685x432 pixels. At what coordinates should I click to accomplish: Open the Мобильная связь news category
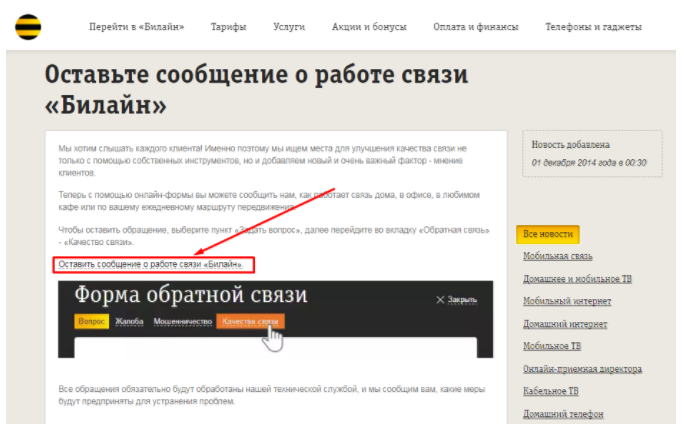558,256
